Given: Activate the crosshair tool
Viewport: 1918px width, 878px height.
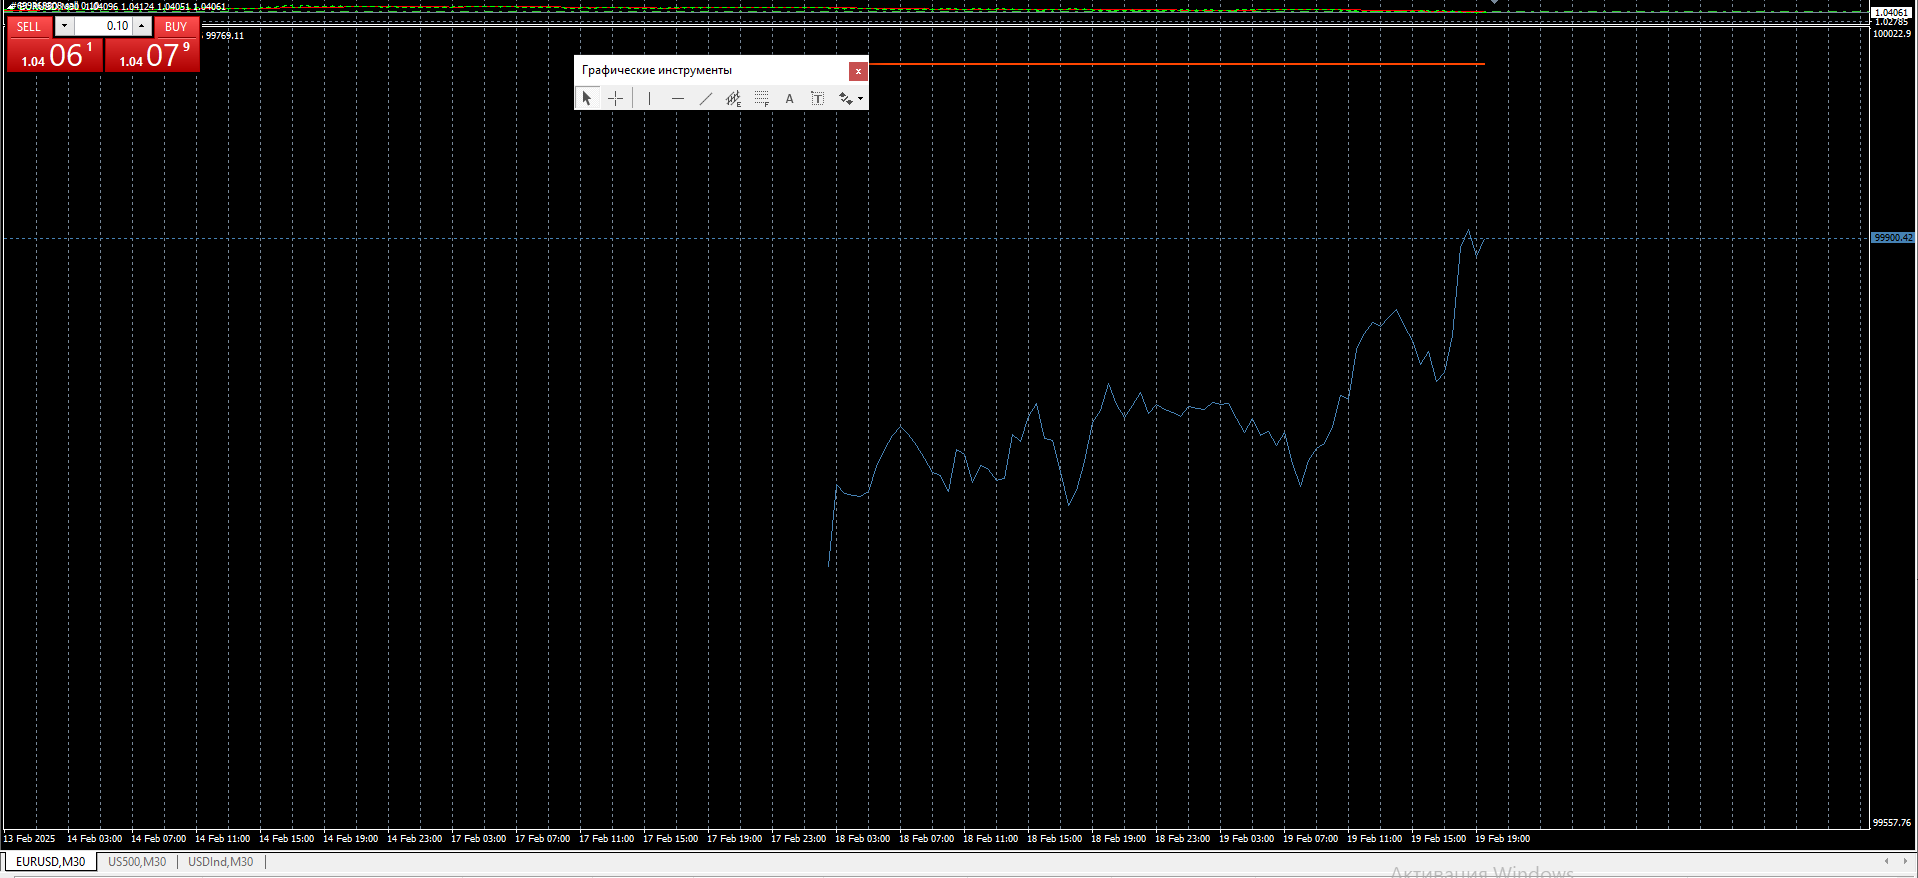Looking at the screenshot, I should [616, 98].
